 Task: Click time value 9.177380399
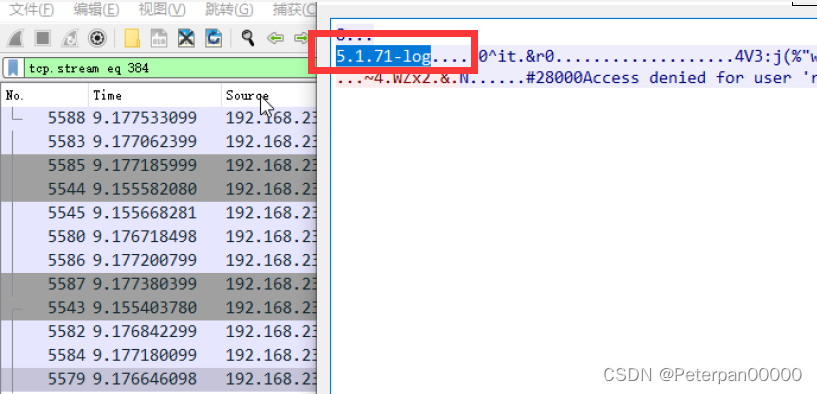click(x=145, y=284)
